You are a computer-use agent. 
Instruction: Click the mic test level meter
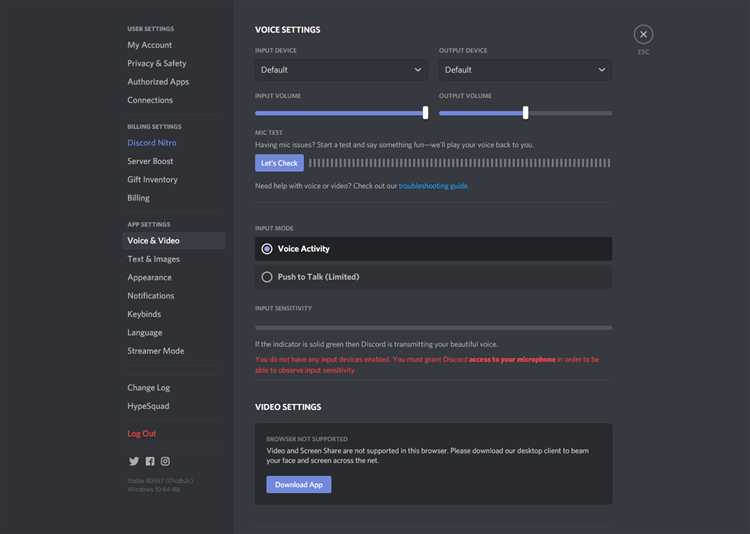tap(460, 163)
